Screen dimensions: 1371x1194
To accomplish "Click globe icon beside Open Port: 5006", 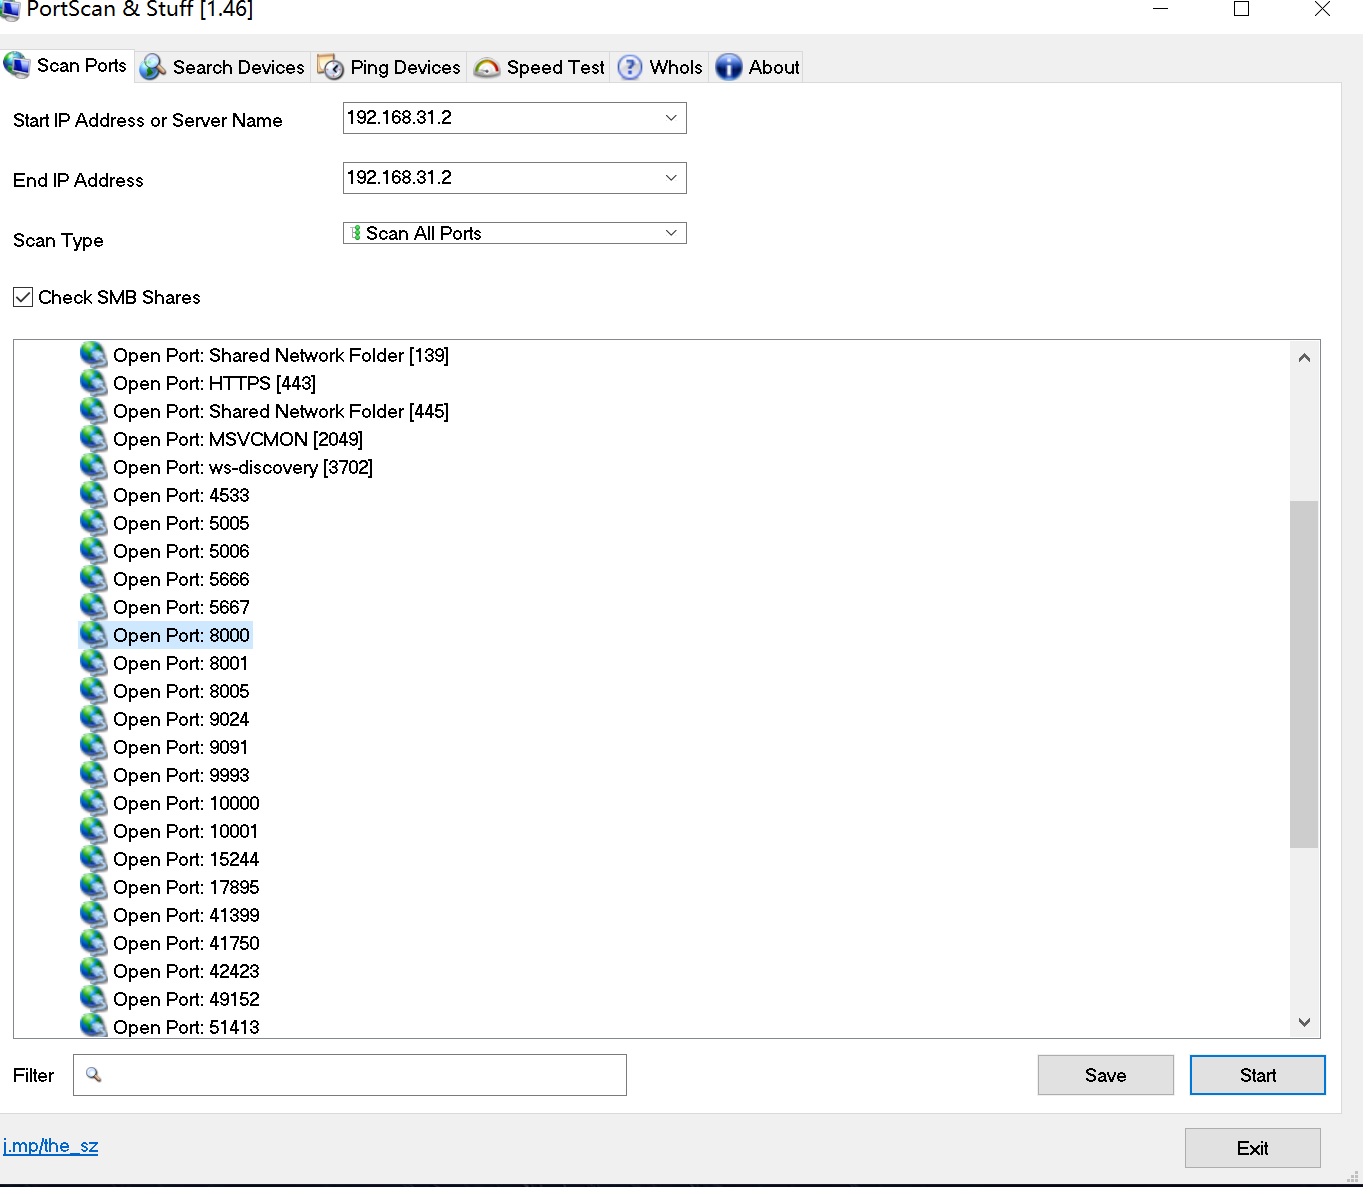I will click(x=94, y=551).
